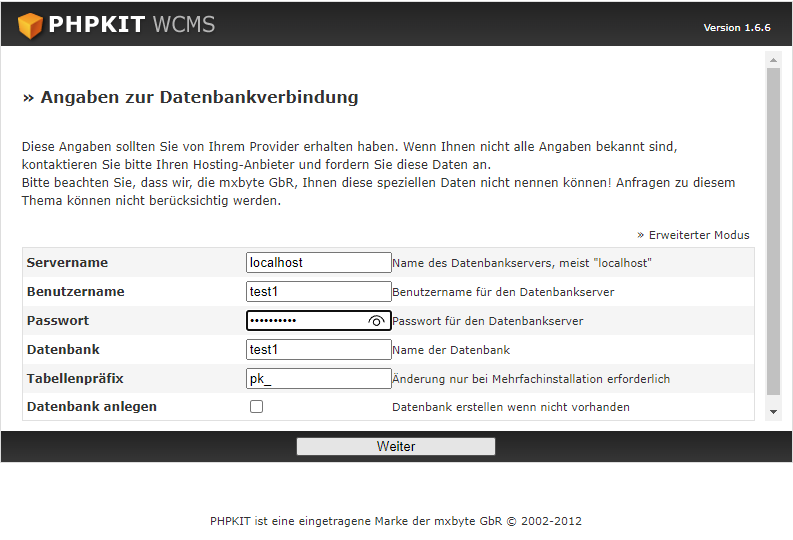Click the PHPKIT orange cube logo

pos(31,25)
